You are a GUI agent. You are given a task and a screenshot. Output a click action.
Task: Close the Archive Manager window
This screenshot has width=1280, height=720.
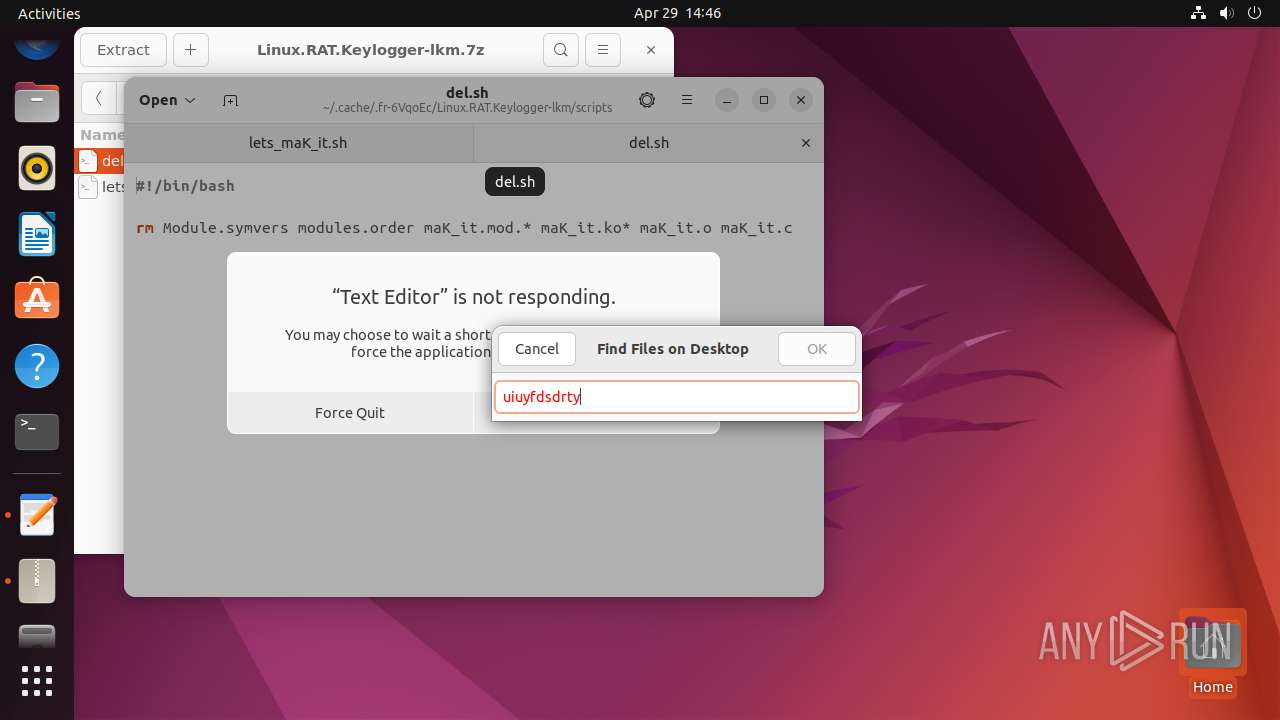tap(651, 50)
